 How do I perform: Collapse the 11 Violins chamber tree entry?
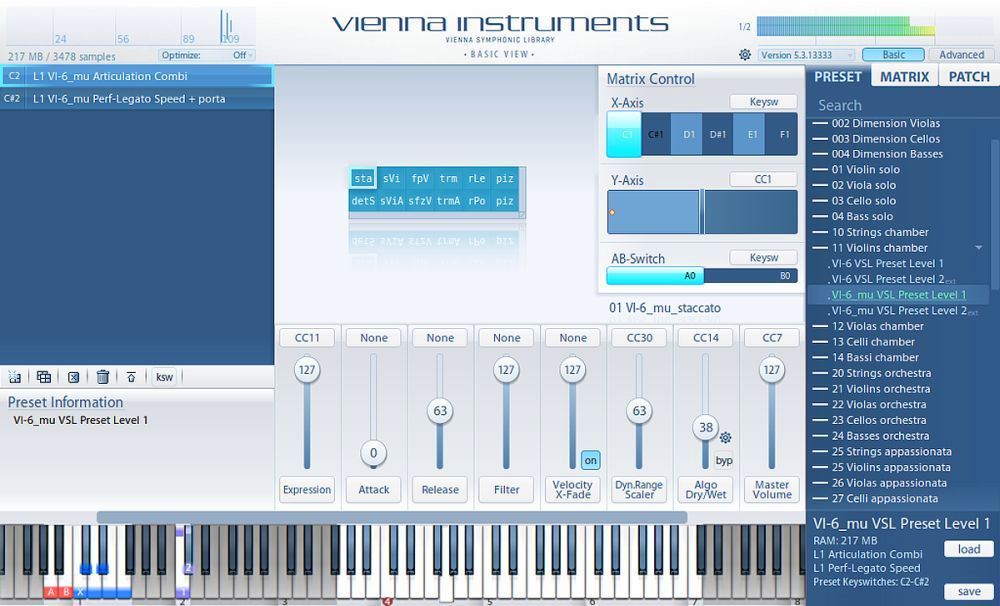pos(976,247)
